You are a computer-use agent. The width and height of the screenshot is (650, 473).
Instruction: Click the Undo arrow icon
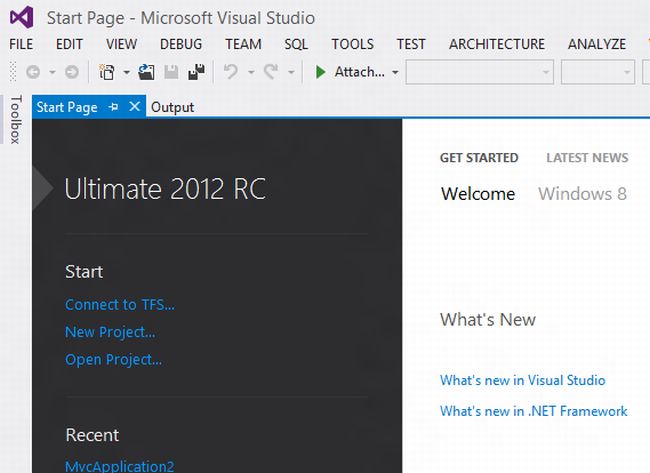230,72
